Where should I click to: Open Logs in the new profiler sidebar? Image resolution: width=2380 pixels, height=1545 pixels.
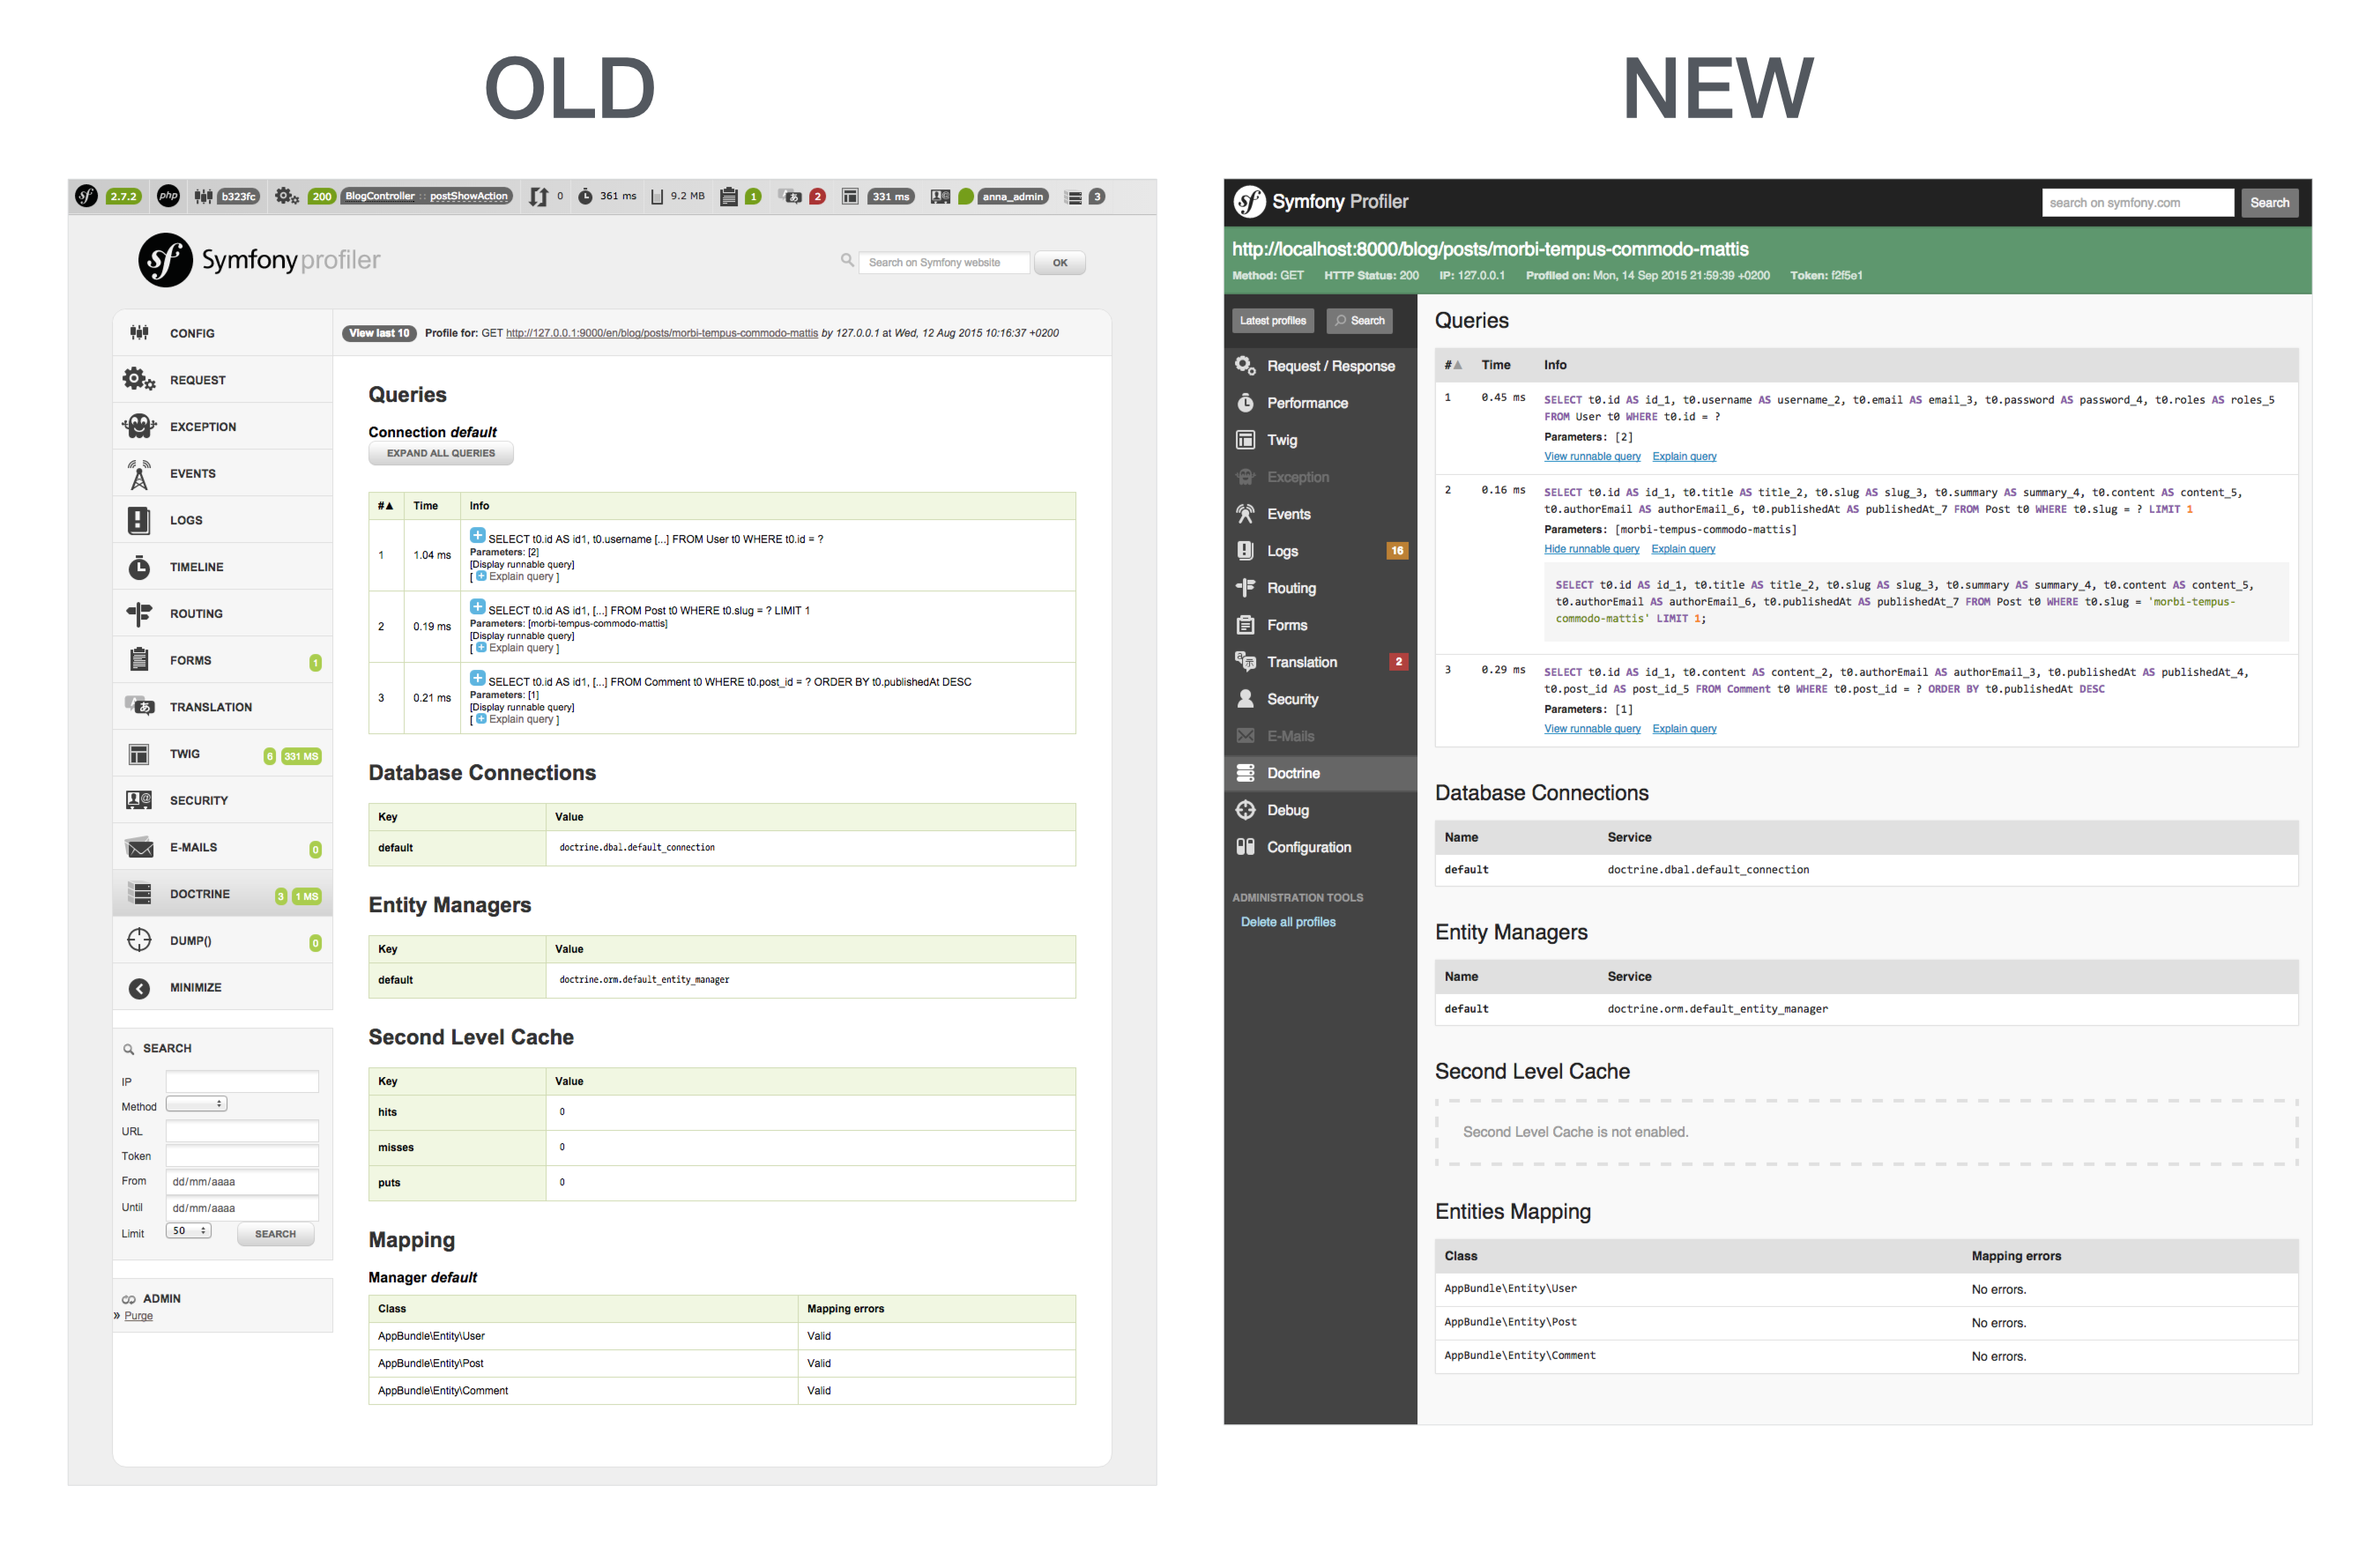coord(1320,551)
